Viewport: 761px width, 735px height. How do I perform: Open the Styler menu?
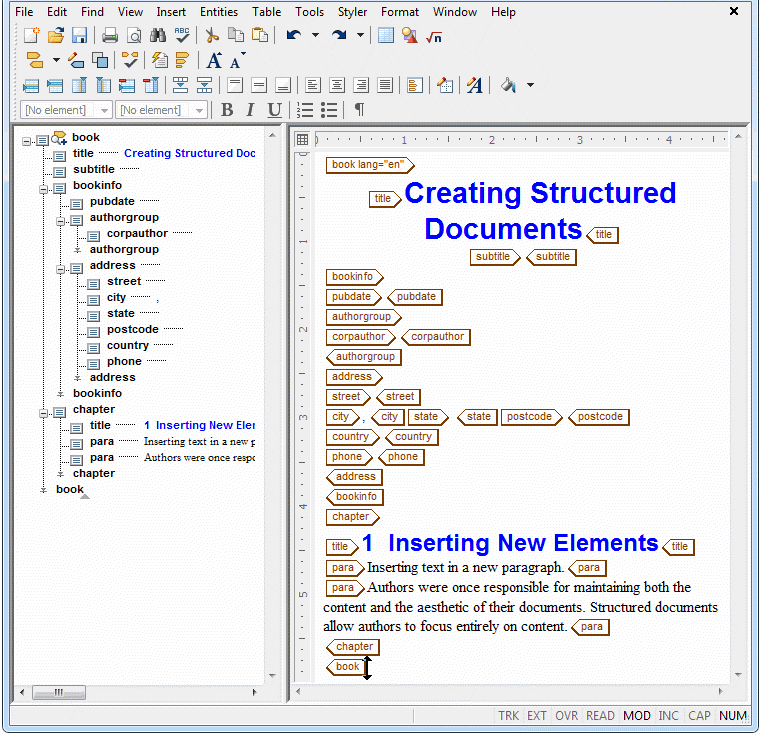[x=352, y=12]
